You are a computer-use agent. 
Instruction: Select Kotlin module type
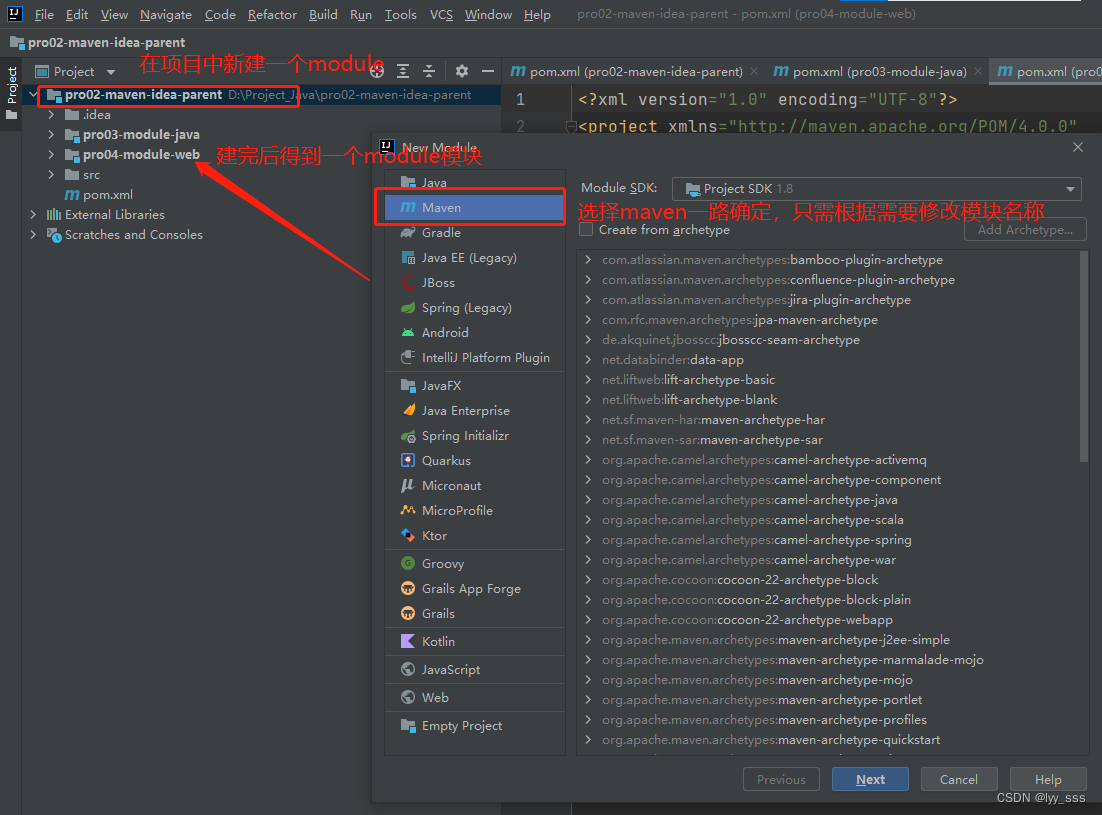coord(475,641)
